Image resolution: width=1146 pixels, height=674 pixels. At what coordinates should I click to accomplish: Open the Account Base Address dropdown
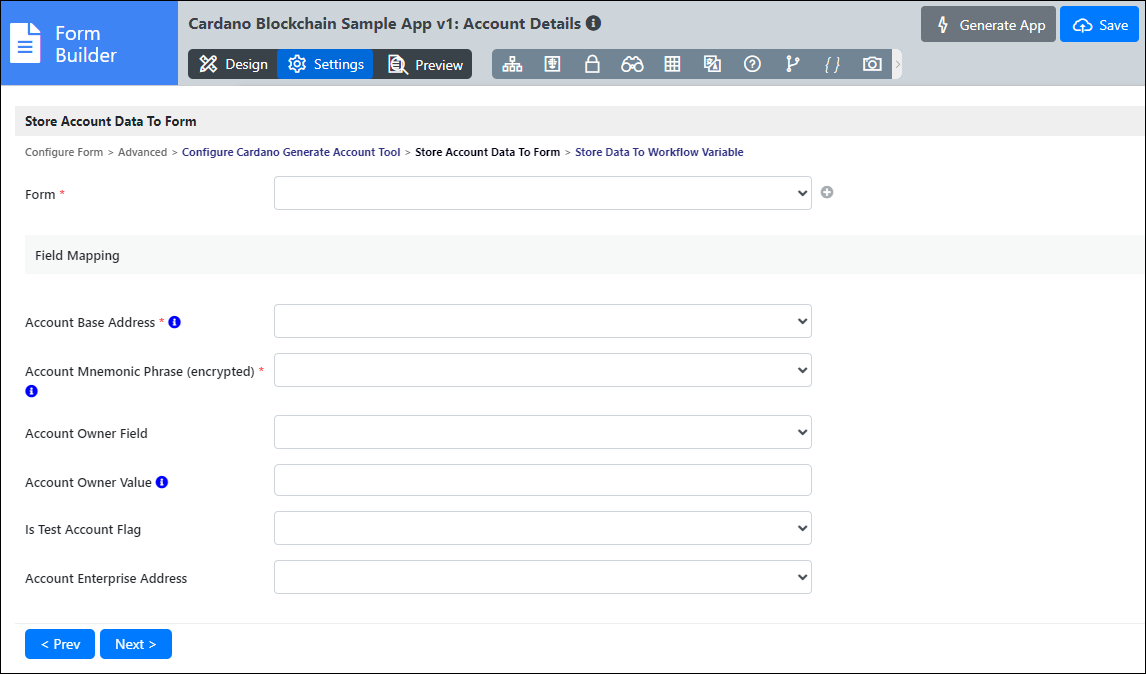[x=543, y=321]
